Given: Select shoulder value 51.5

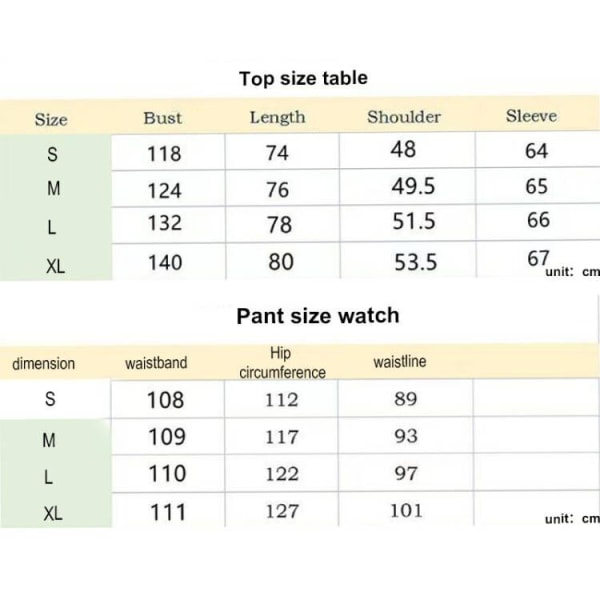Looking at the screenshot, I should pyautogui.click(x=414, y=221).
